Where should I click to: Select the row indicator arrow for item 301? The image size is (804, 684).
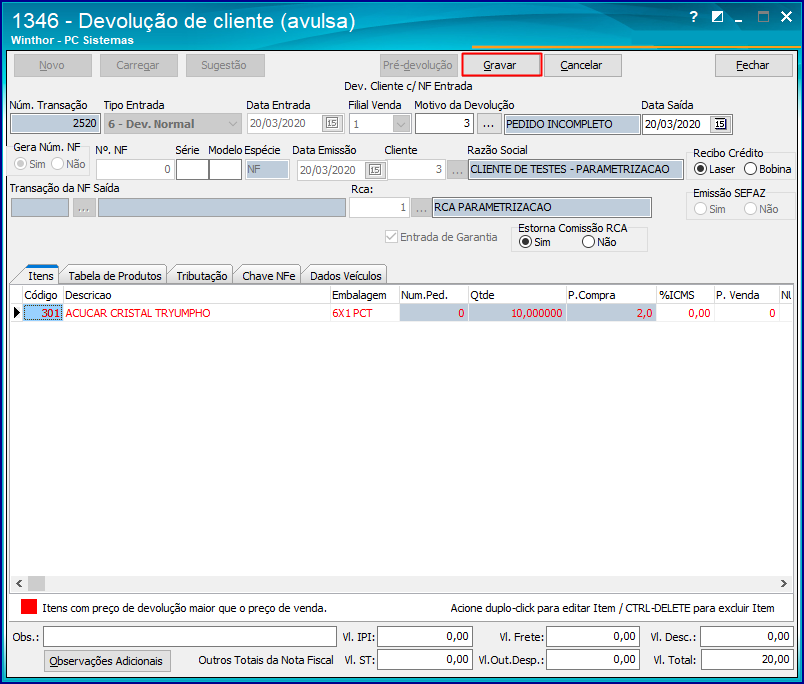coord(16,313)
